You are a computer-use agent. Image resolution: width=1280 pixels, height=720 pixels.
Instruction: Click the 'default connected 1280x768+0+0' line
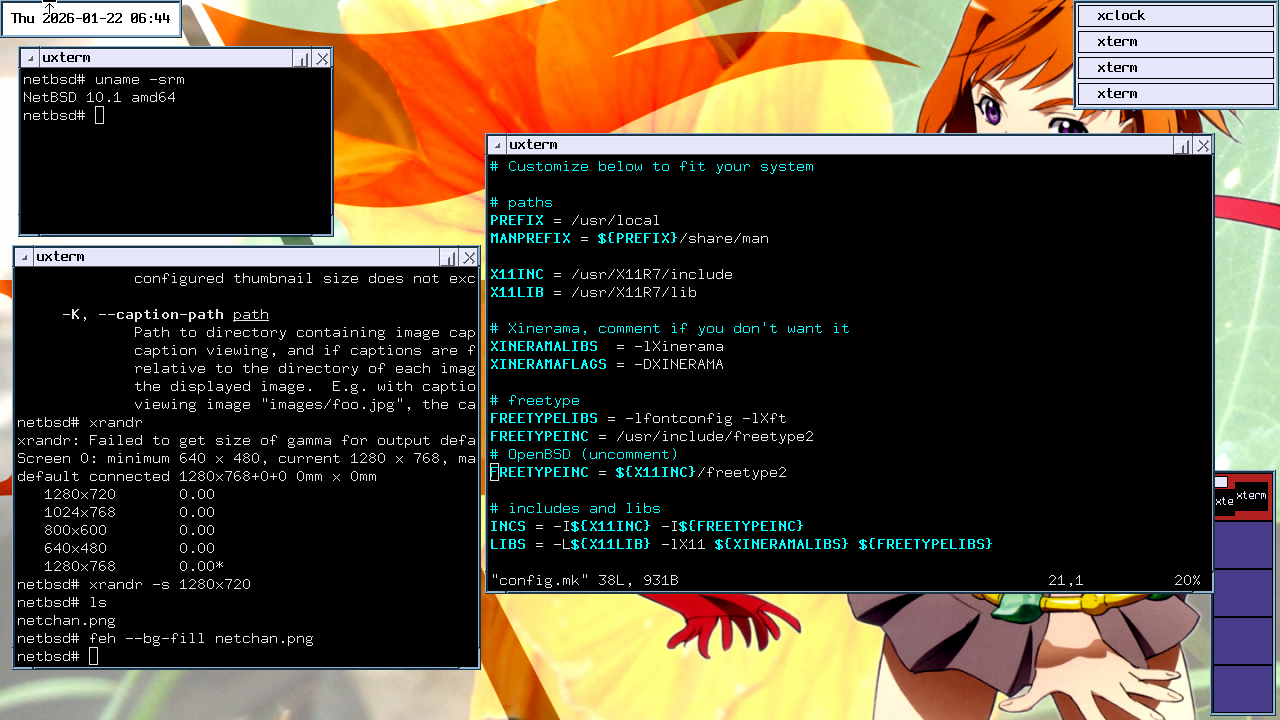197,477
